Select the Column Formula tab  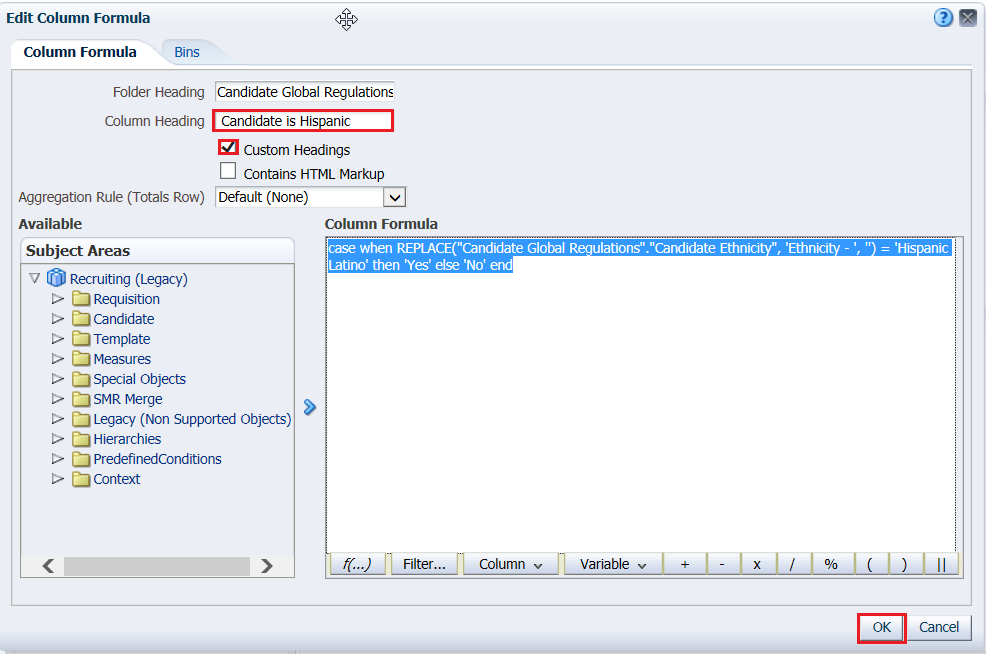click(80, 52)
